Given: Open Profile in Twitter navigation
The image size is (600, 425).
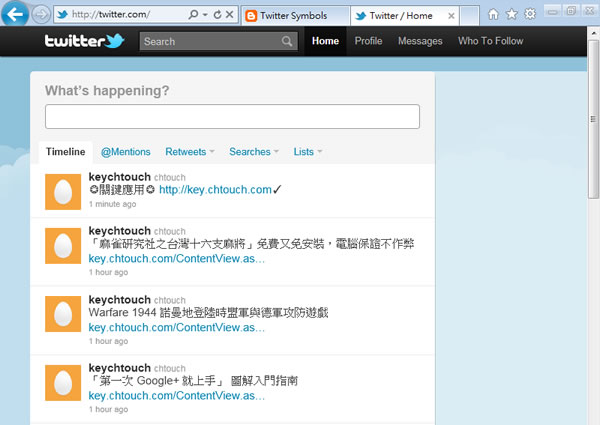Looking at the screenshot, I should point(368,41).
